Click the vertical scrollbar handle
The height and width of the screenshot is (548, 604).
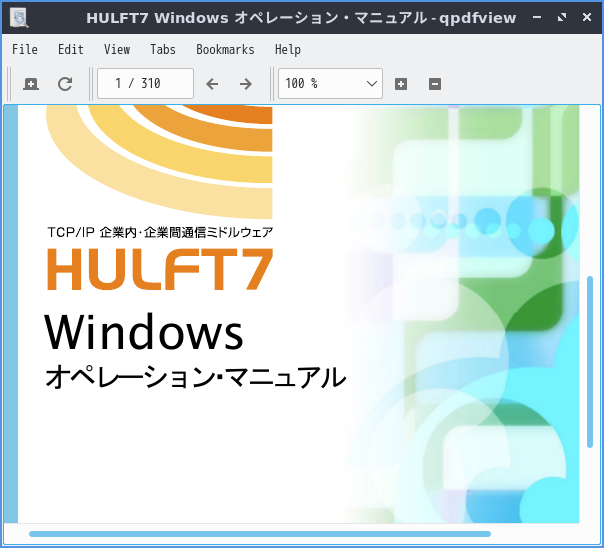tap(590, 362)
